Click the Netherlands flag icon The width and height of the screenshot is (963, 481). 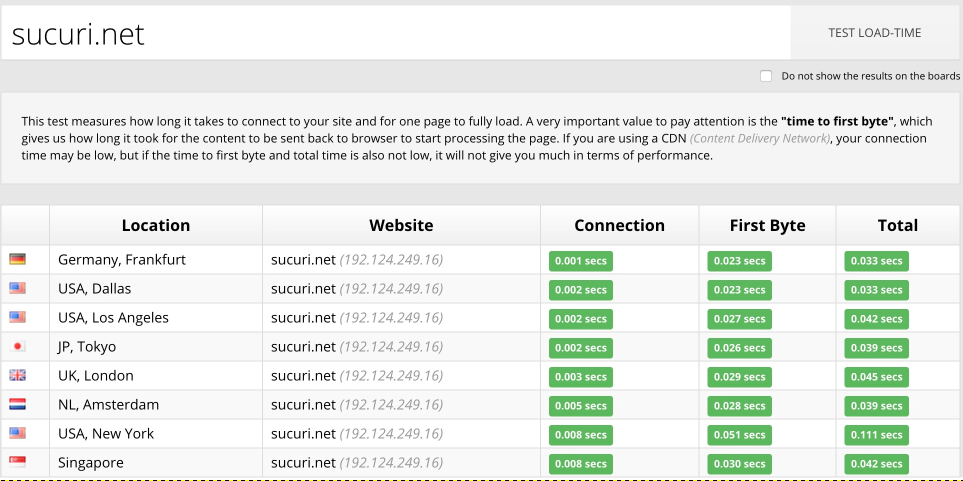(17, 404)
